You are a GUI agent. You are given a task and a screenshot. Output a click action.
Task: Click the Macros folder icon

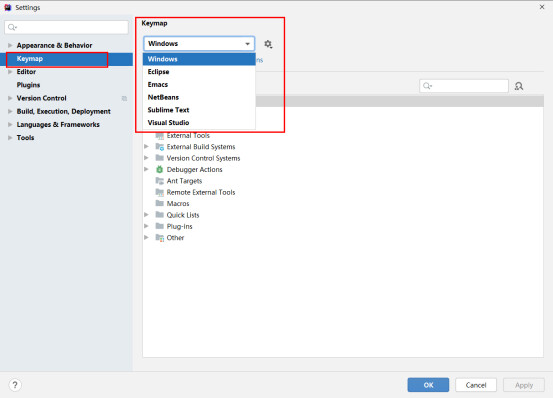point(160,203)
